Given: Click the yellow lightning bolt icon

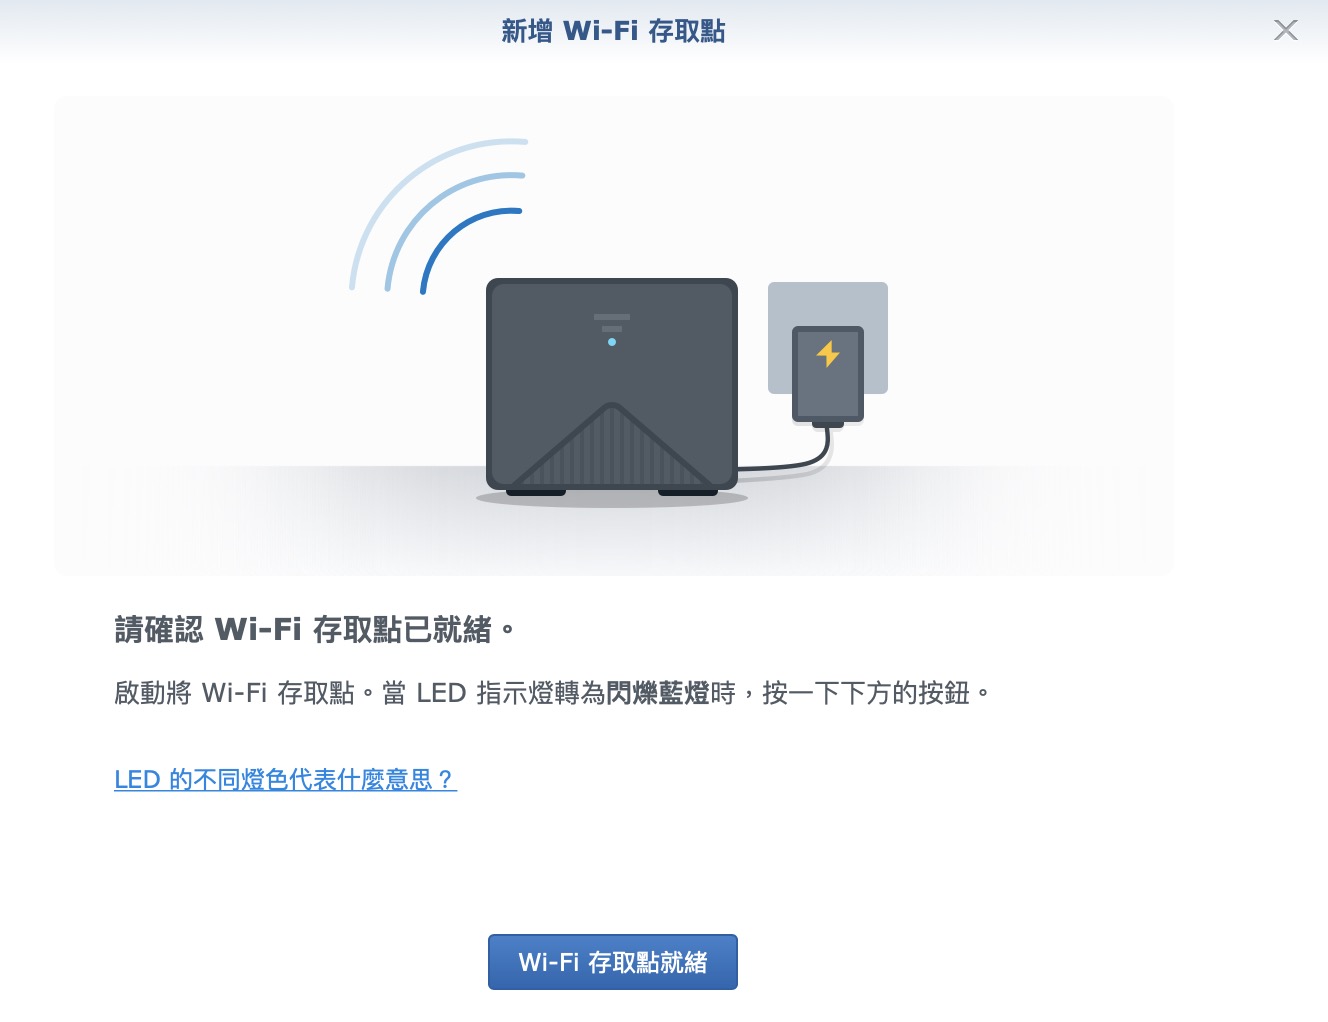Looking at the screenshot, I should [828, 354].
